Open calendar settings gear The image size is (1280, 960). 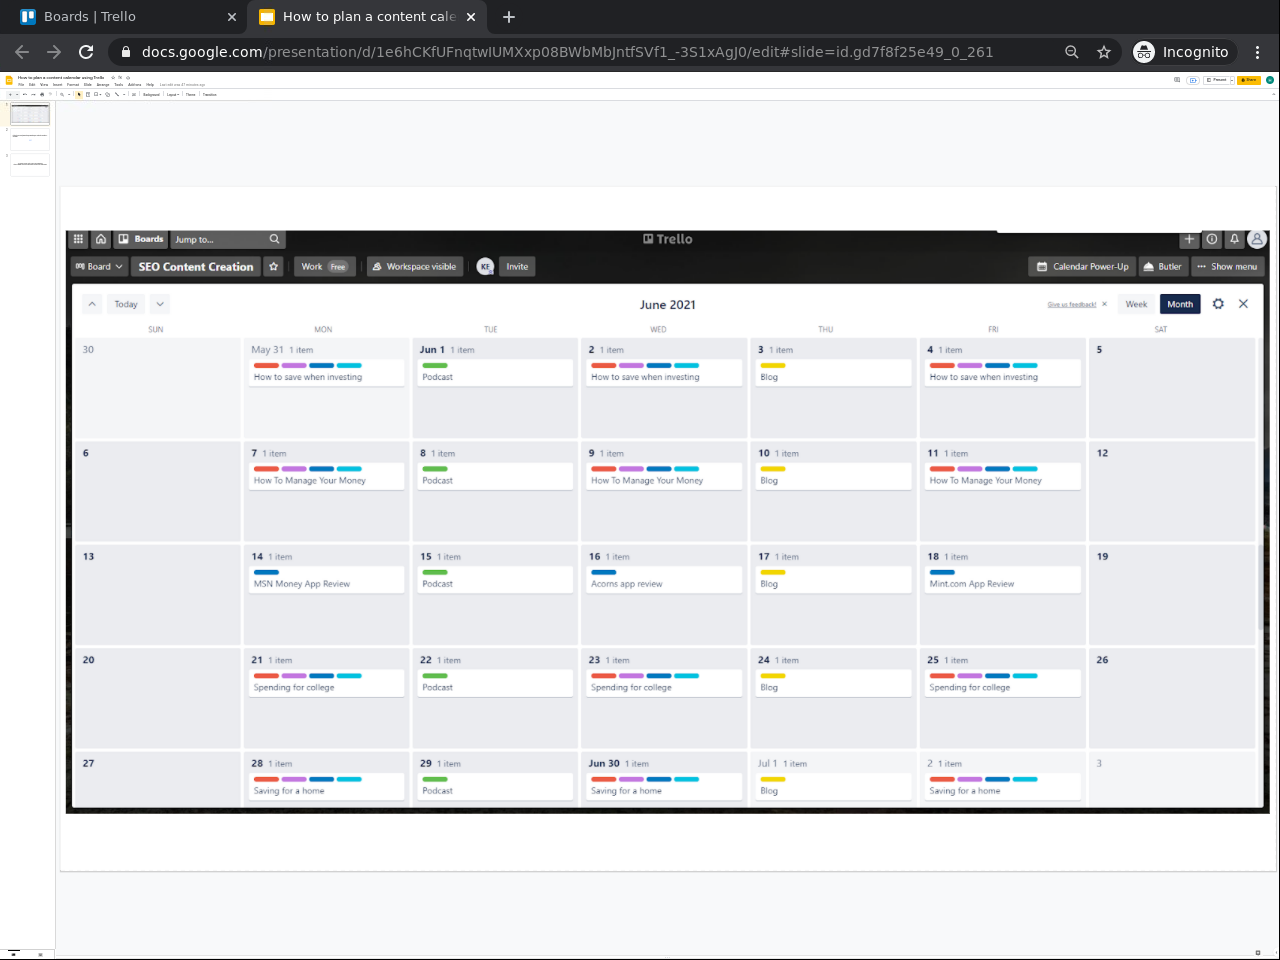1218,304
